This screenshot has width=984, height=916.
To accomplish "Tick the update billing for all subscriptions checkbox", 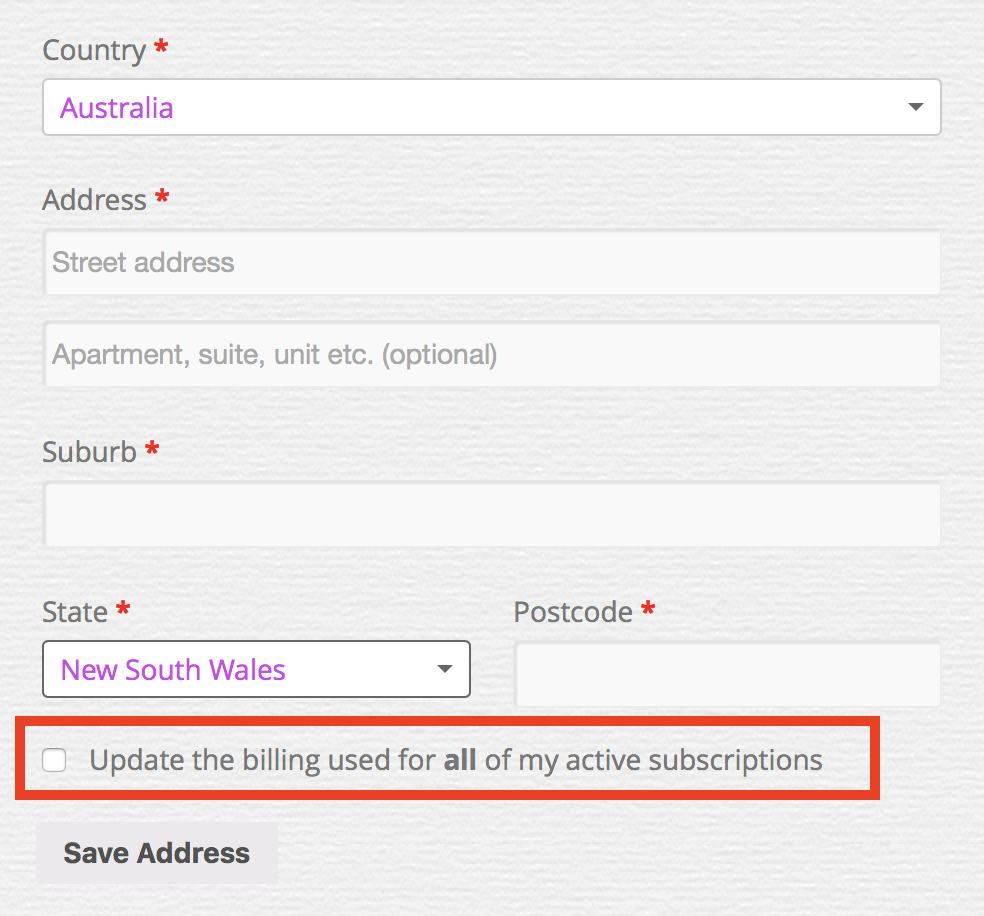I will point(54,760).
